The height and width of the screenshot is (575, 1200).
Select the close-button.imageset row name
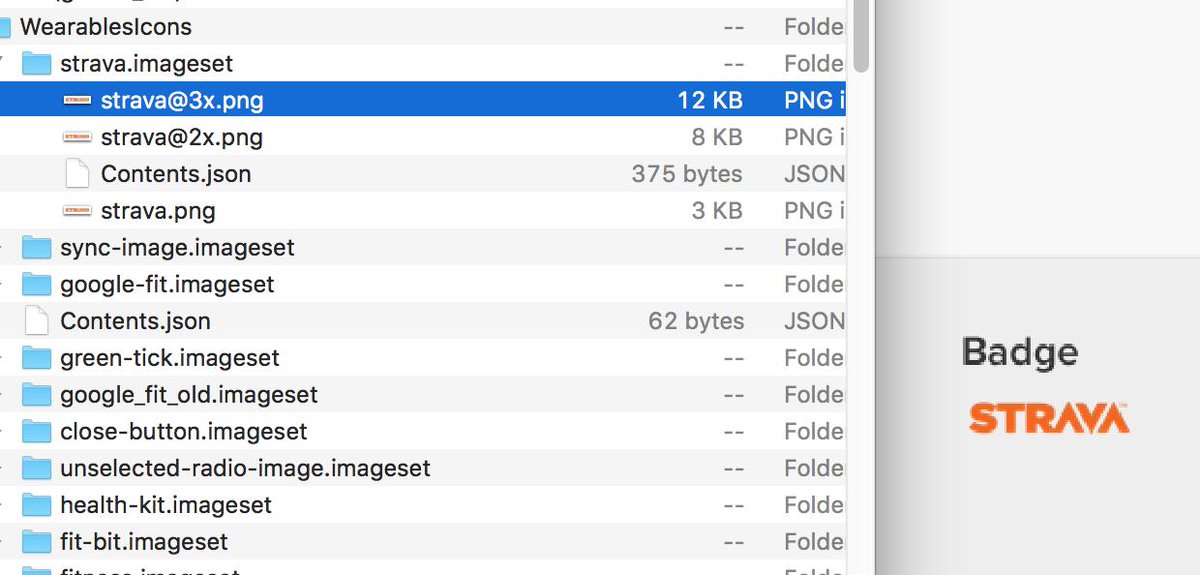click(x=184, y=431)
